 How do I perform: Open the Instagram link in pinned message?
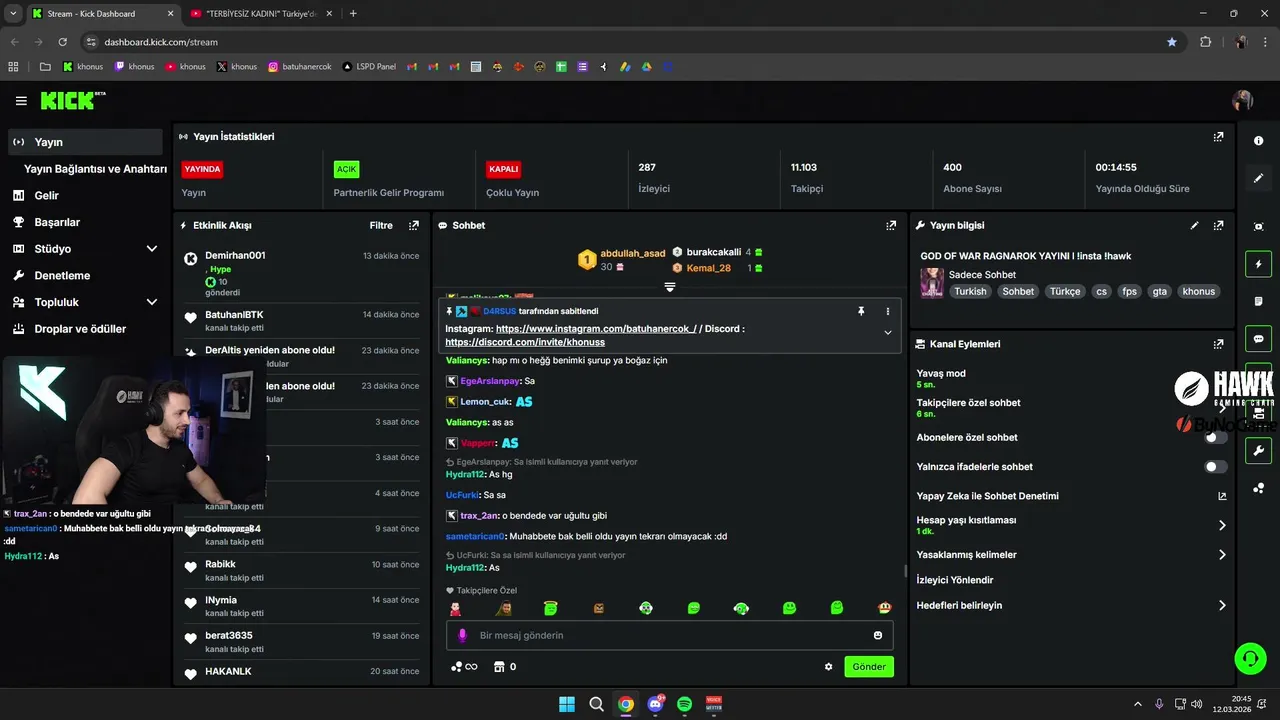(x=596, y=329)
